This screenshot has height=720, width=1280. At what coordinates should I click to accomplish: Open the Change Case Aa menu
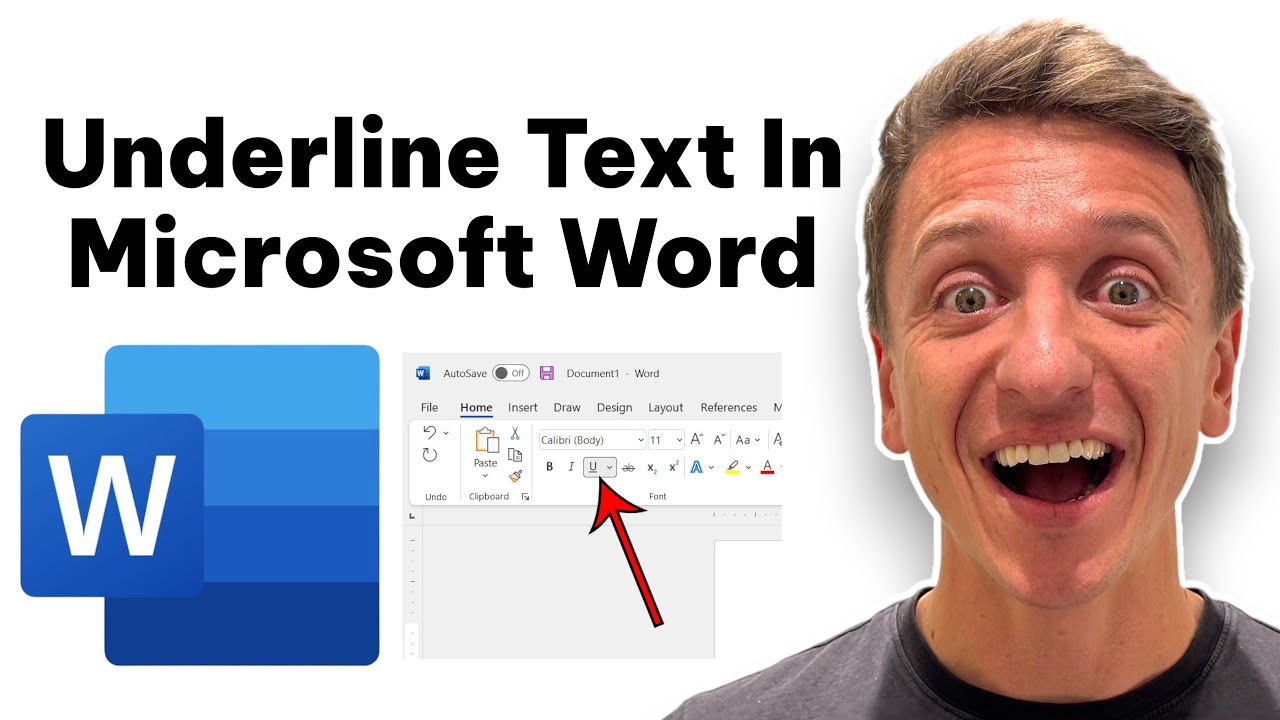748,440
